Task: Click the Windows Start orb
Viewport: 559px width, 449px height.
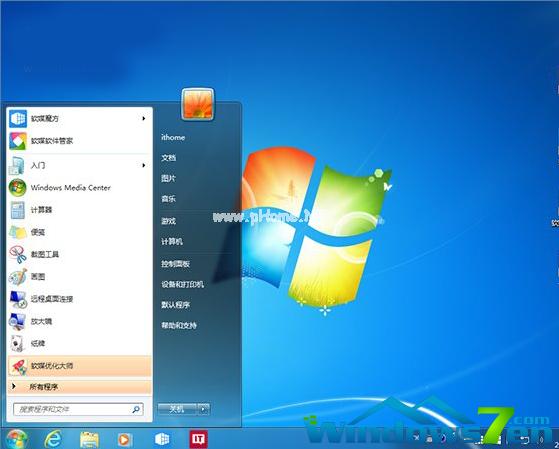Action: 16,439
